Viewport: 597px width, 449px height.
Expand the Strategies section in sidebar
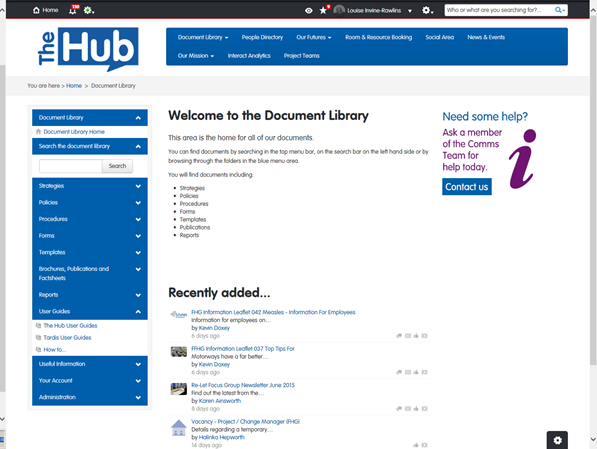pyautogui.click(x=90, y=186)
